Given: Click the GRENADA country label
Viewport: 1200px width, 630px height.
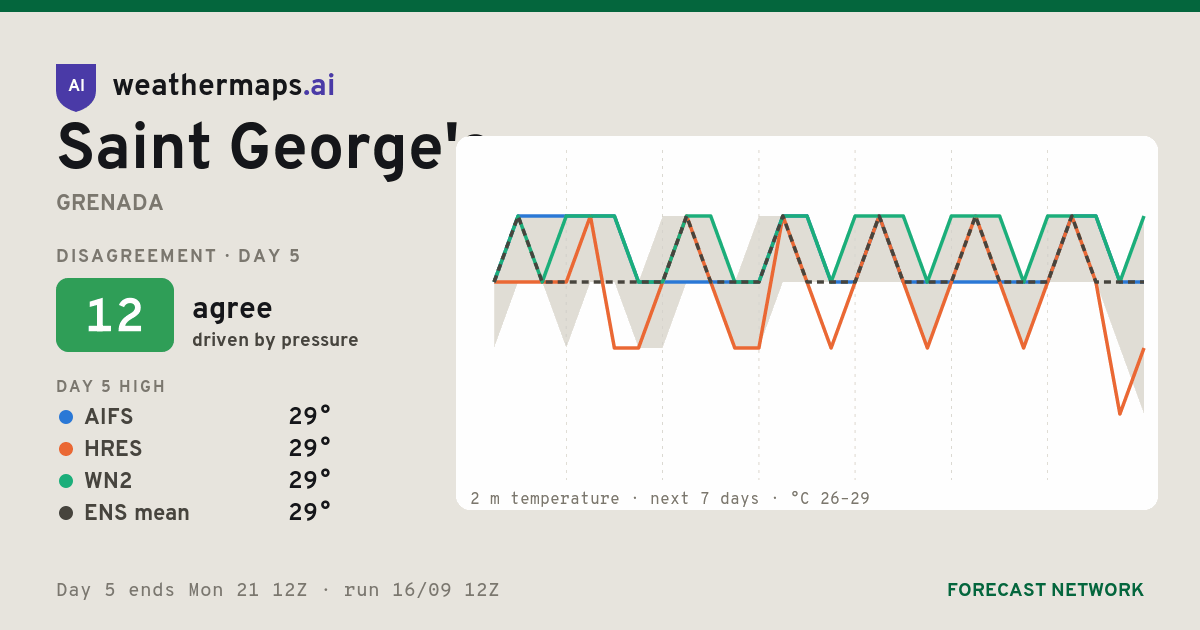Looking at the screenshot, I should pyautogui.click(x=110, y=203).
